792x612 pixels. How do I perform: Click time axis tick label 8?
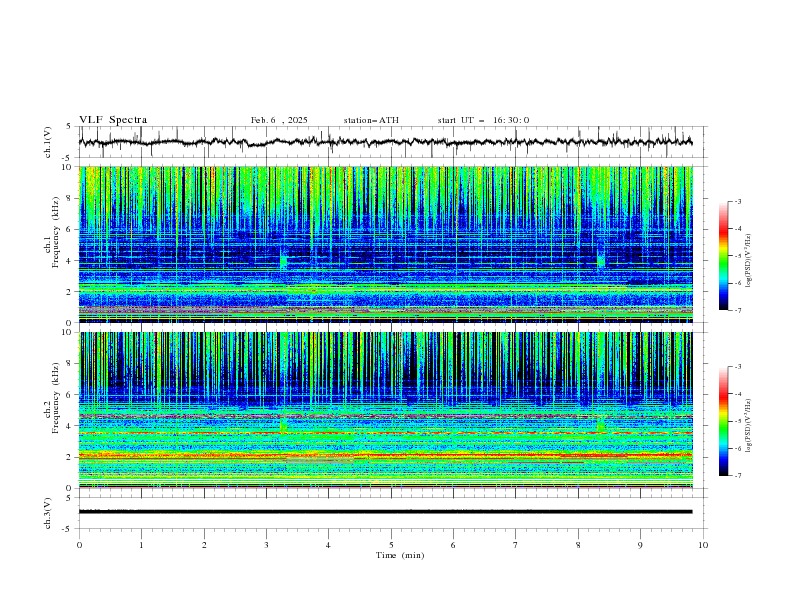pos(578,545)
